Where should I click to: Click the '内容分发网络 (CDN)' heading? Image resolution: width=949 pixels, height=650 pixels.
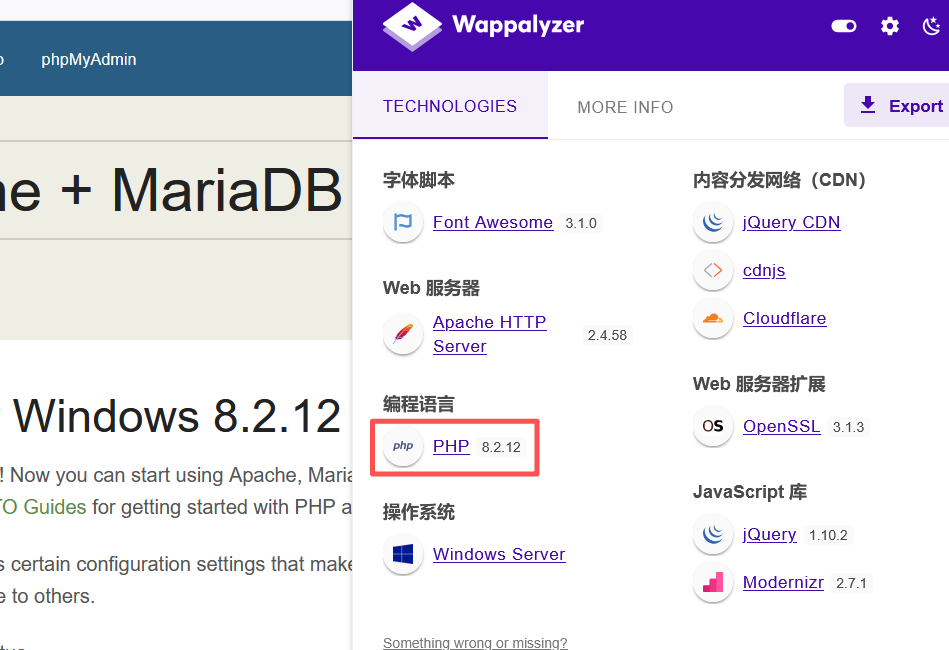click(x=780, y=180)
